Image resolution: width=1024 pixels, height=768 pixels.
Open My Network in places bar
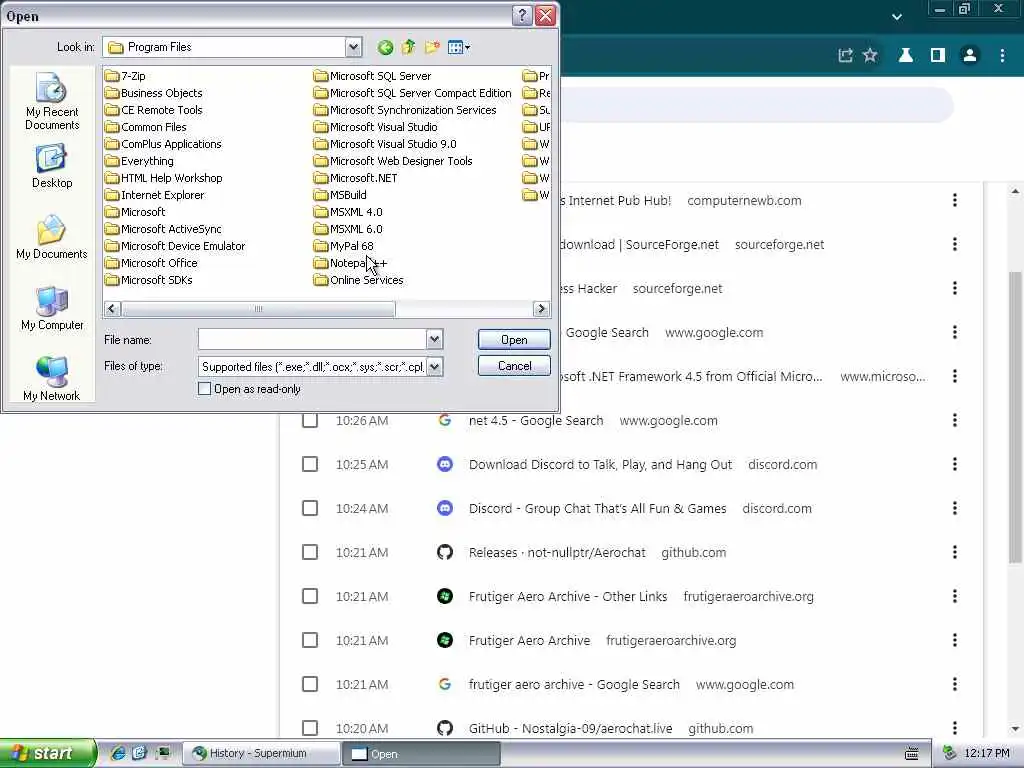pos(52,379)
